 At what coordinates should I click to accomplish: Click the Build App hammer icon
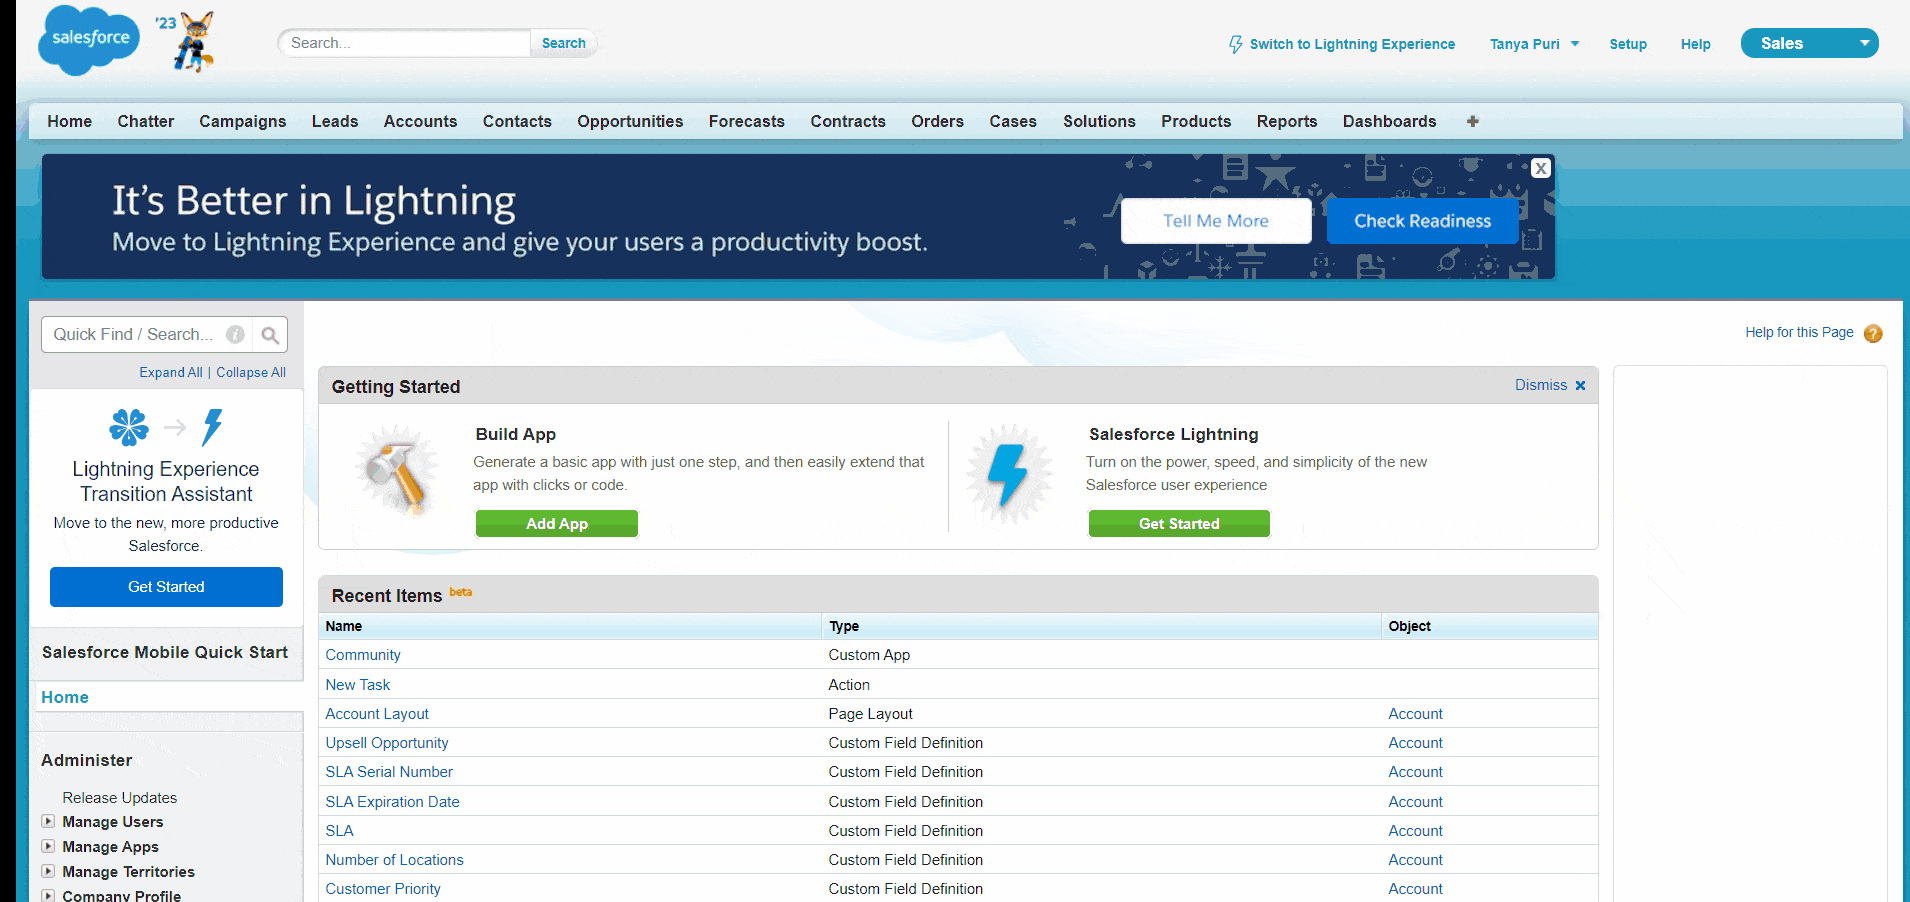[397, 470]
